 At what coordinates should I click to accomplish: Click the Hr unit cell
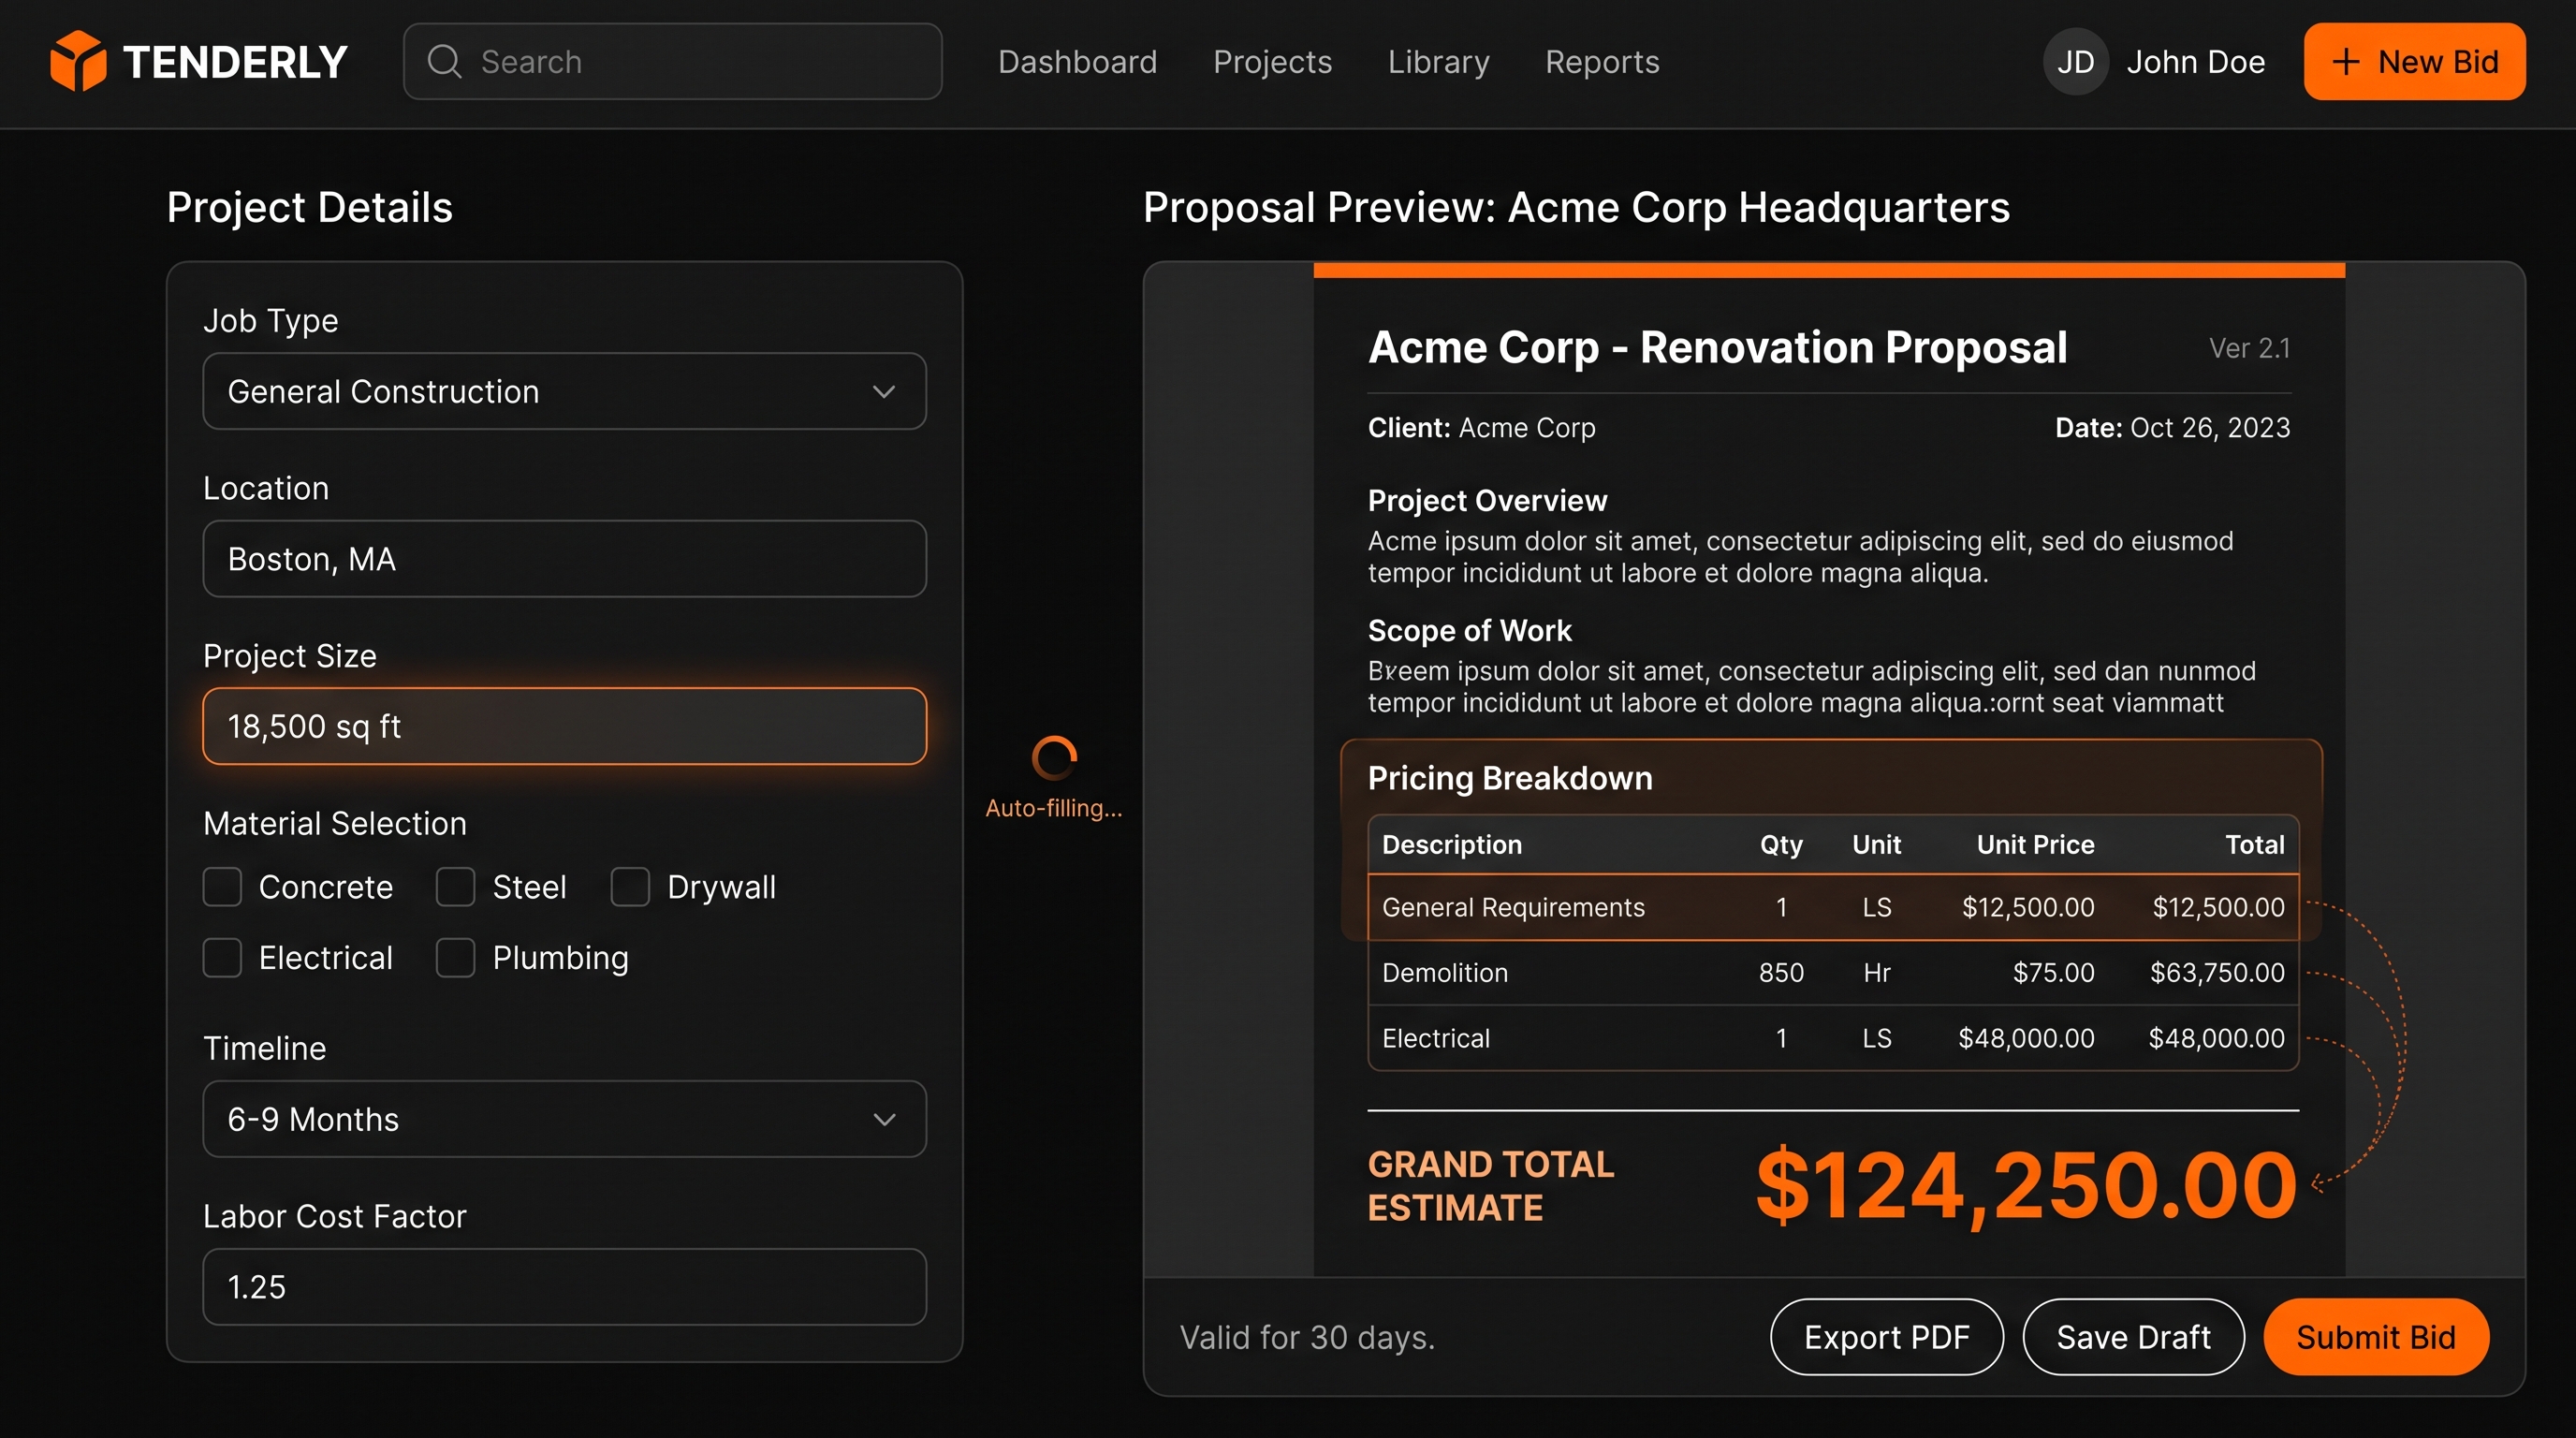pyautogui.click(x=1877, y=972)
